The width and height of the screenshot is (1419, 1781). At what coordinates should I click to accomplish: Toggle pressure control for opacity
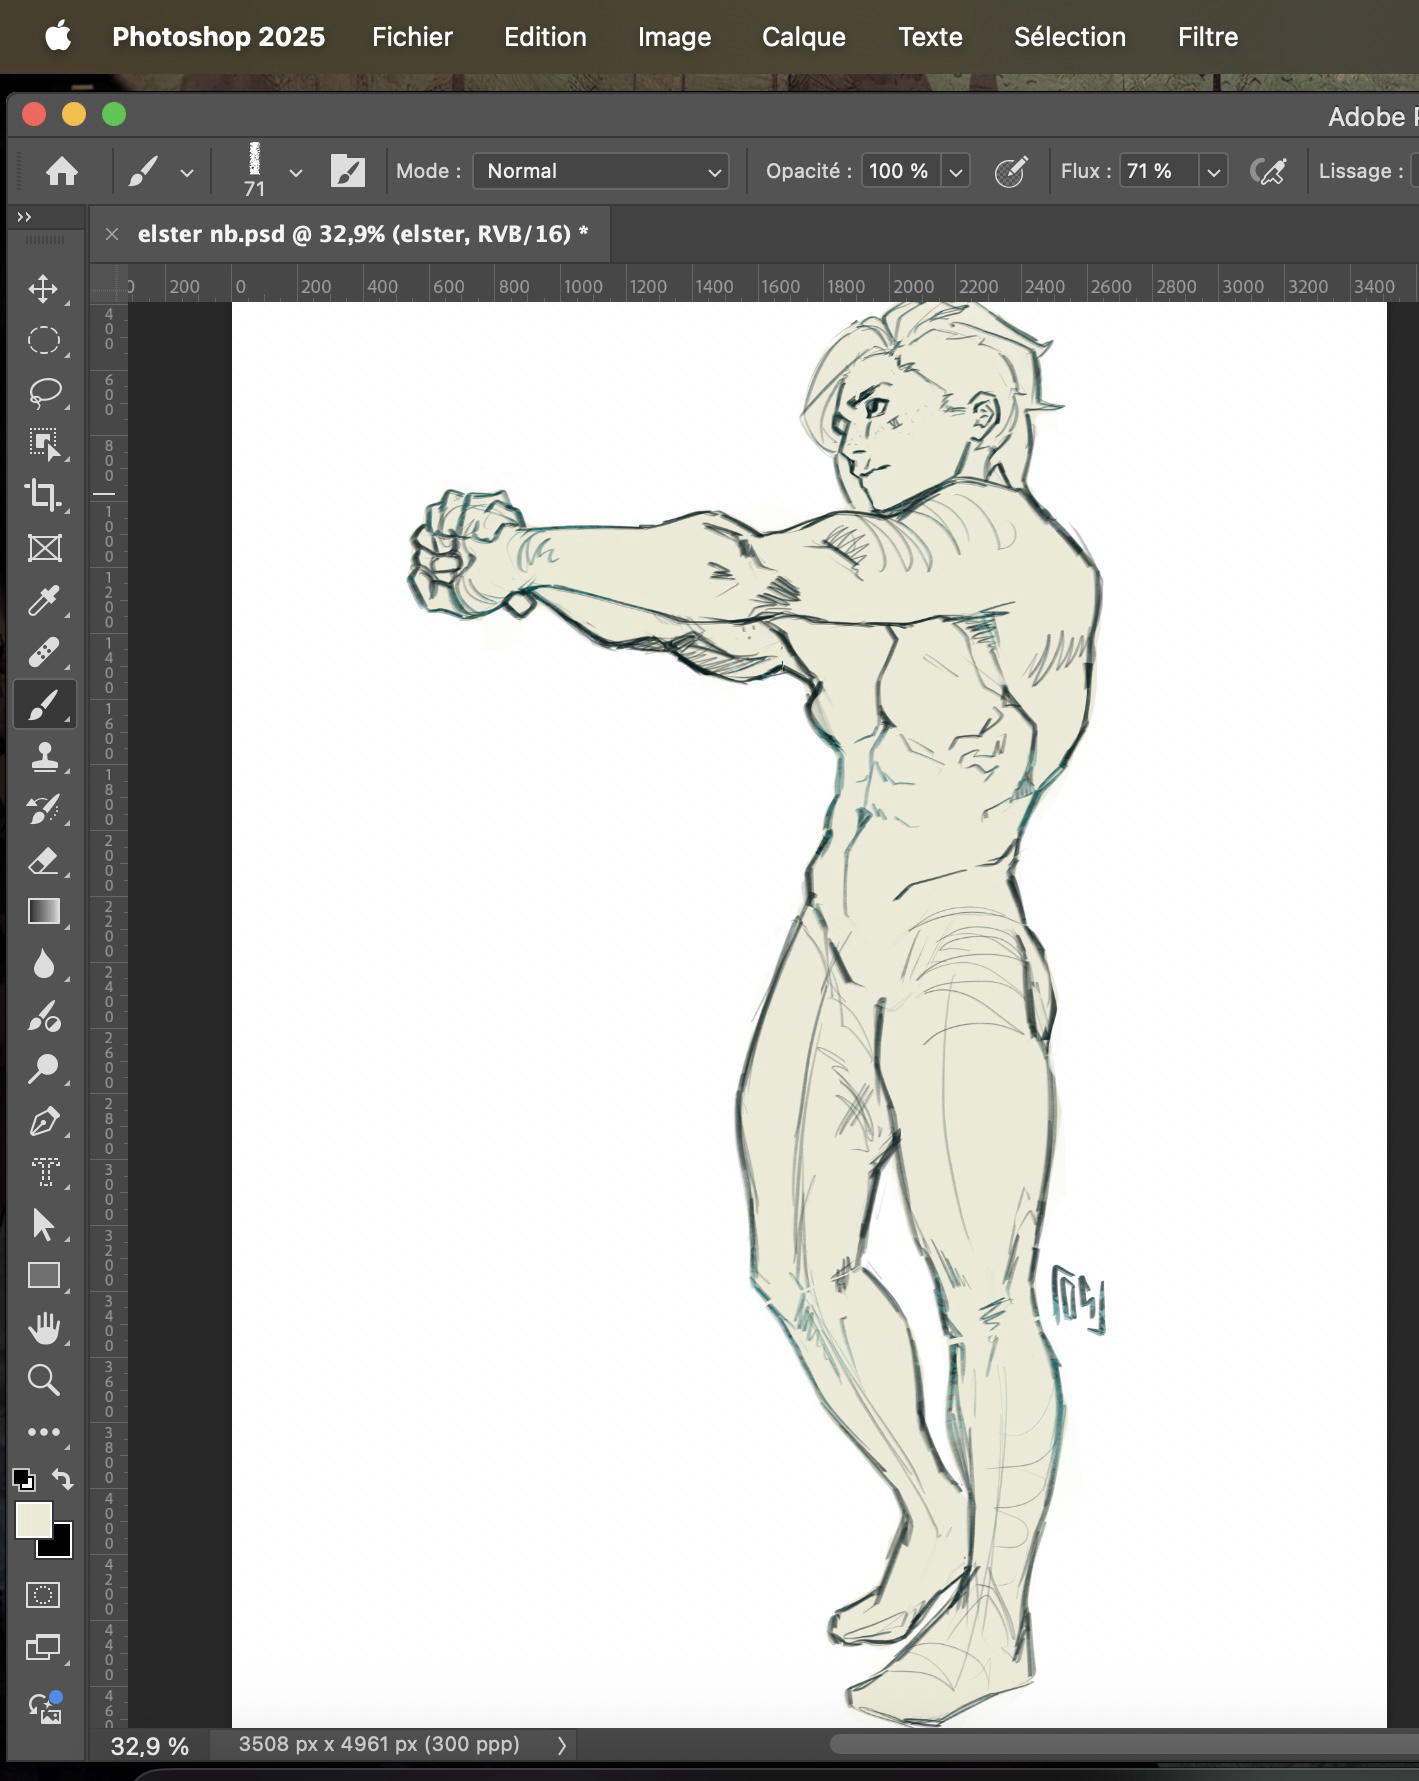coord(1011,172)
